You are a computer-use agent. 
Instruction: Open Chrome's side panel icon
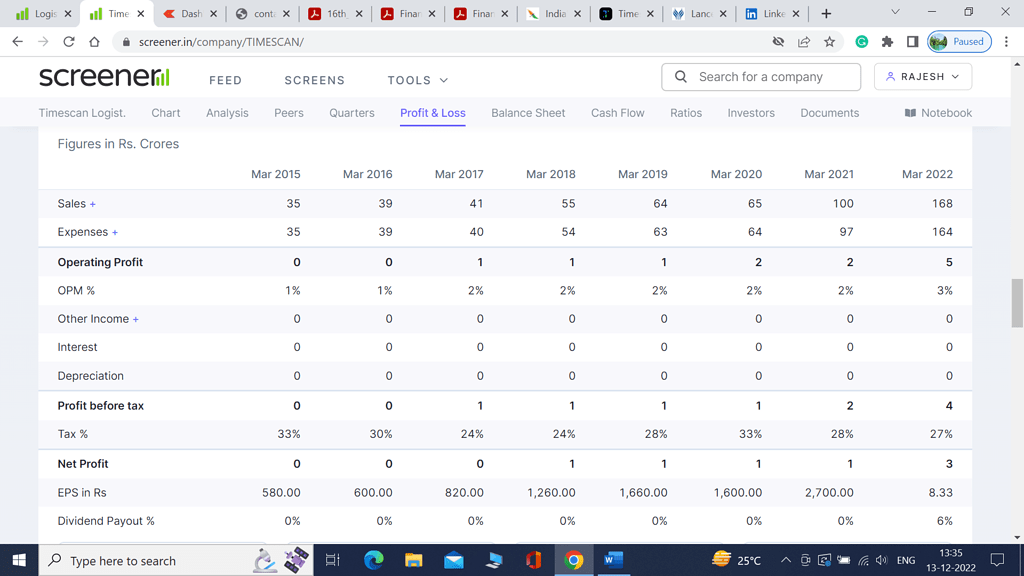tap(911, 42)
